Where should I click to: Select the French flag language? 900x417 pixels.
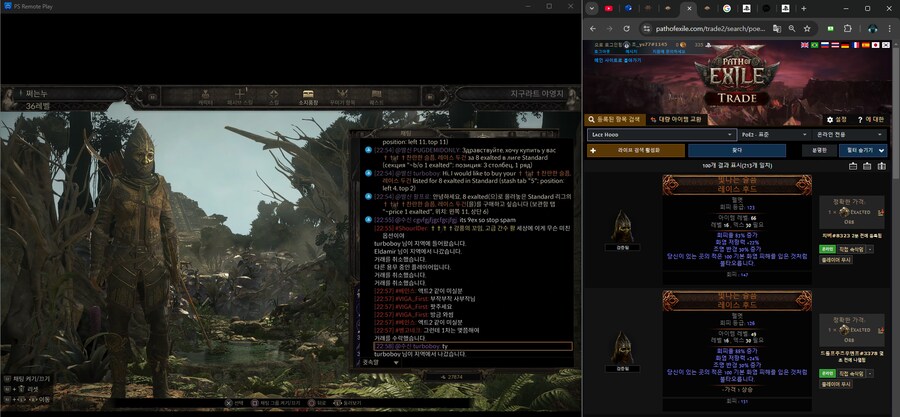tap(855, 45)
